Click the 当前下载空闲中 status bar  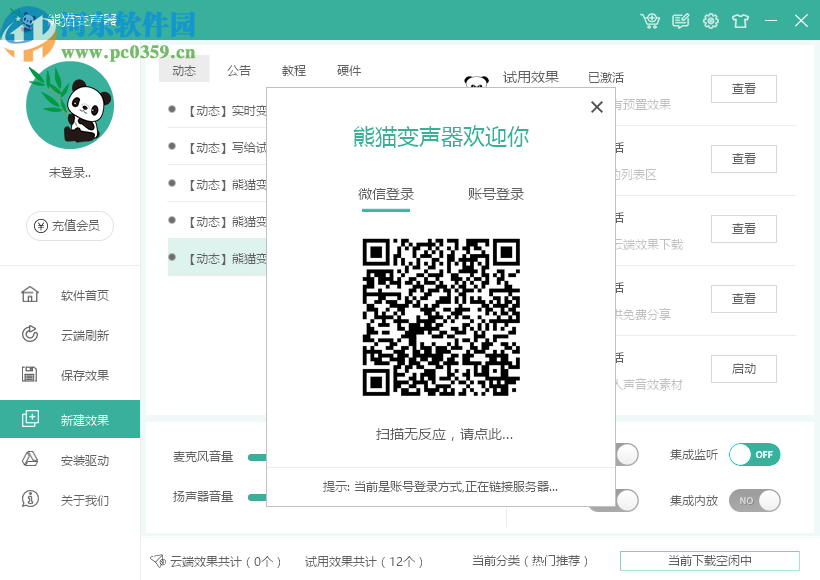point(710,561)
